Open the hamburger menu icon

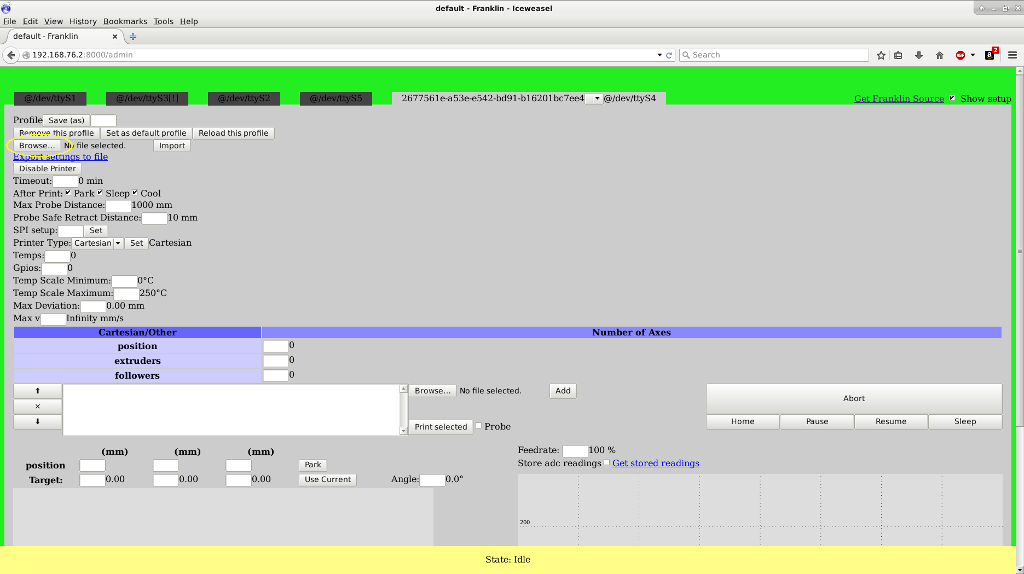tap(1012, 55)
